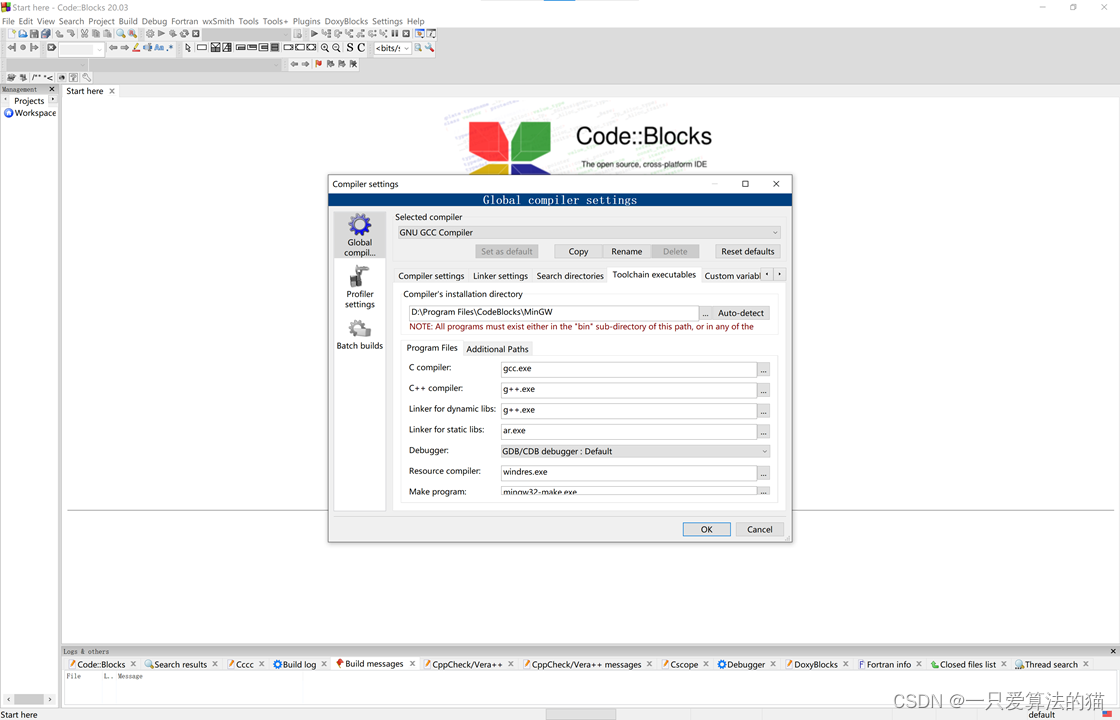This screenshot has height=720, width=1120.
Task: Browse for installation directory '...' button
Action: pos(705,313)
